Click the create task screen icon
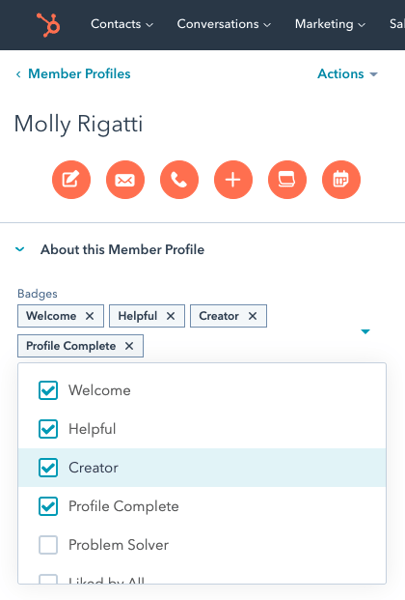This screenshot has height=600, width=405. pyautogui.click(x=287, y=179)
